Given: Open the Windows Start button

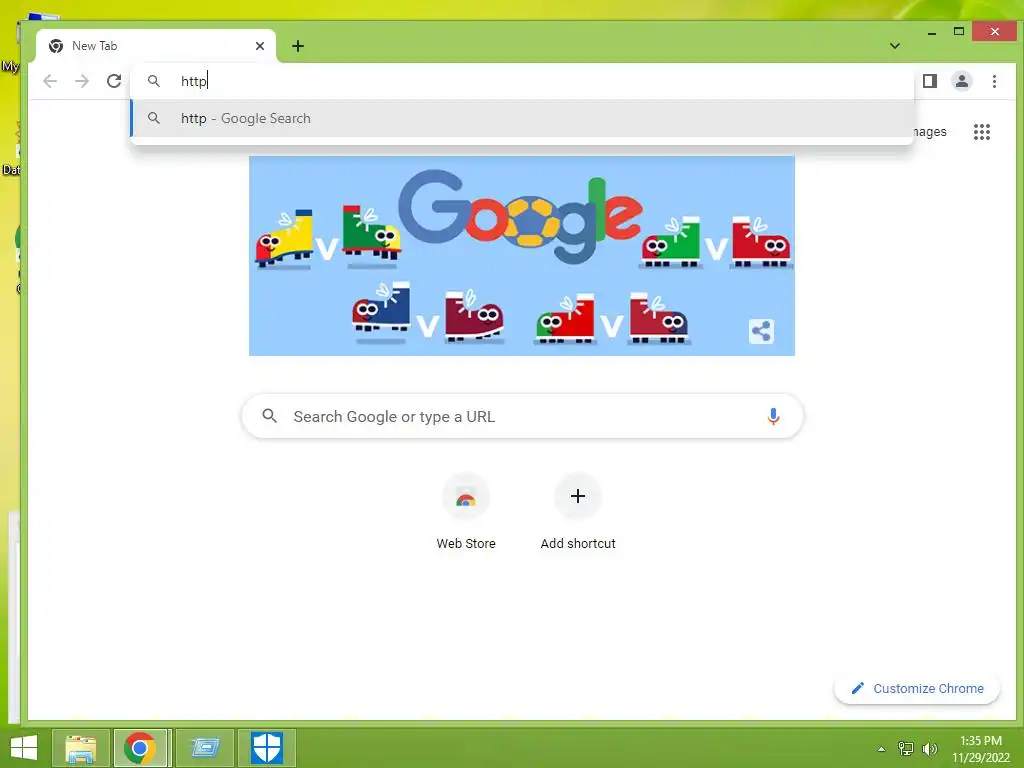Looking at the screenshot, I should pos(24,748).
